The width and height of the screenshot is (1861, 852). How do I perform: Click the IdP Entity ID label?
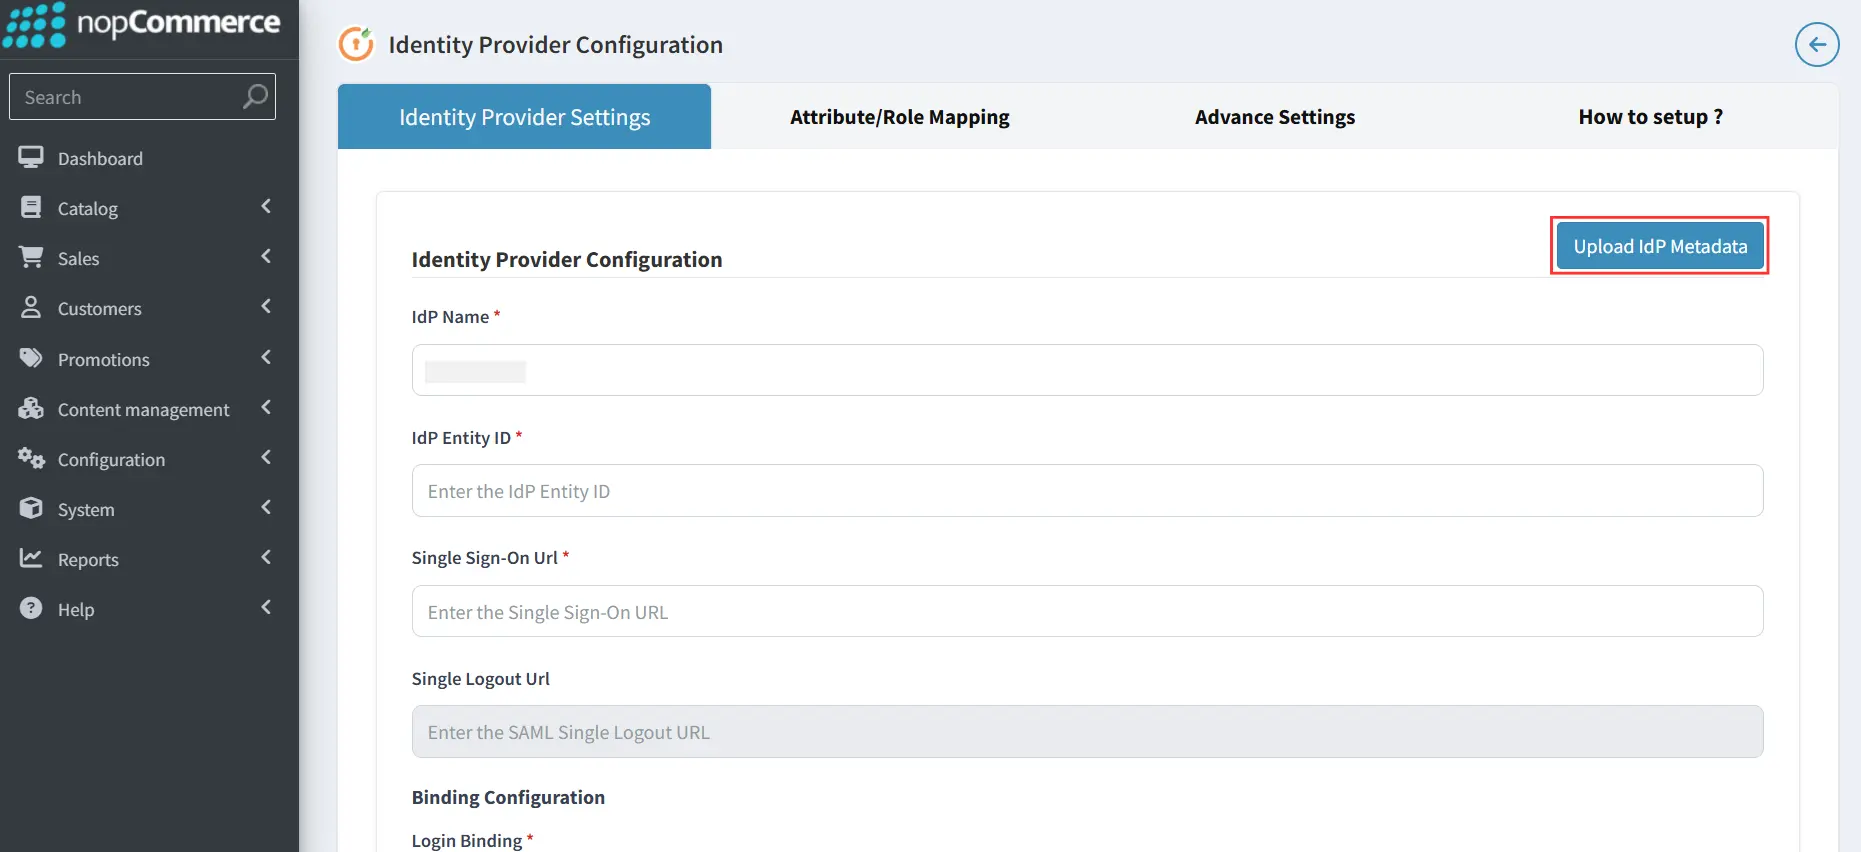[x=461, y=437]
